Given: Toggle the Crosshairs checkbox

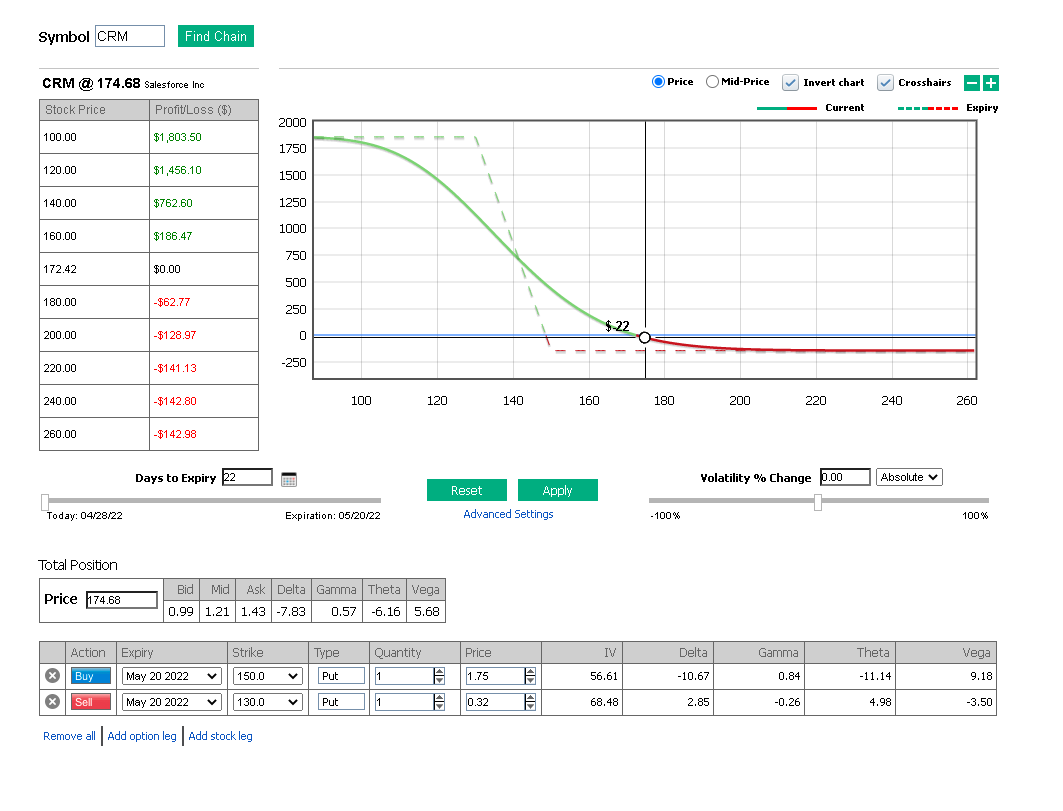Looking at the screenshot, I should coord(885,83).
